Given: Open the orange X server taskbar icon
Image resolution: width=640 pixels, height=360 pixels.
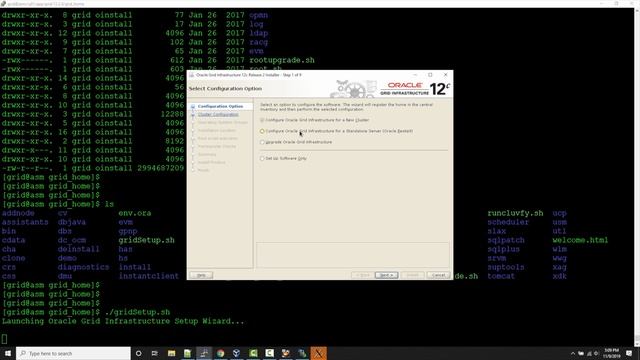Looking at the screenshot, I should [318, 353].
